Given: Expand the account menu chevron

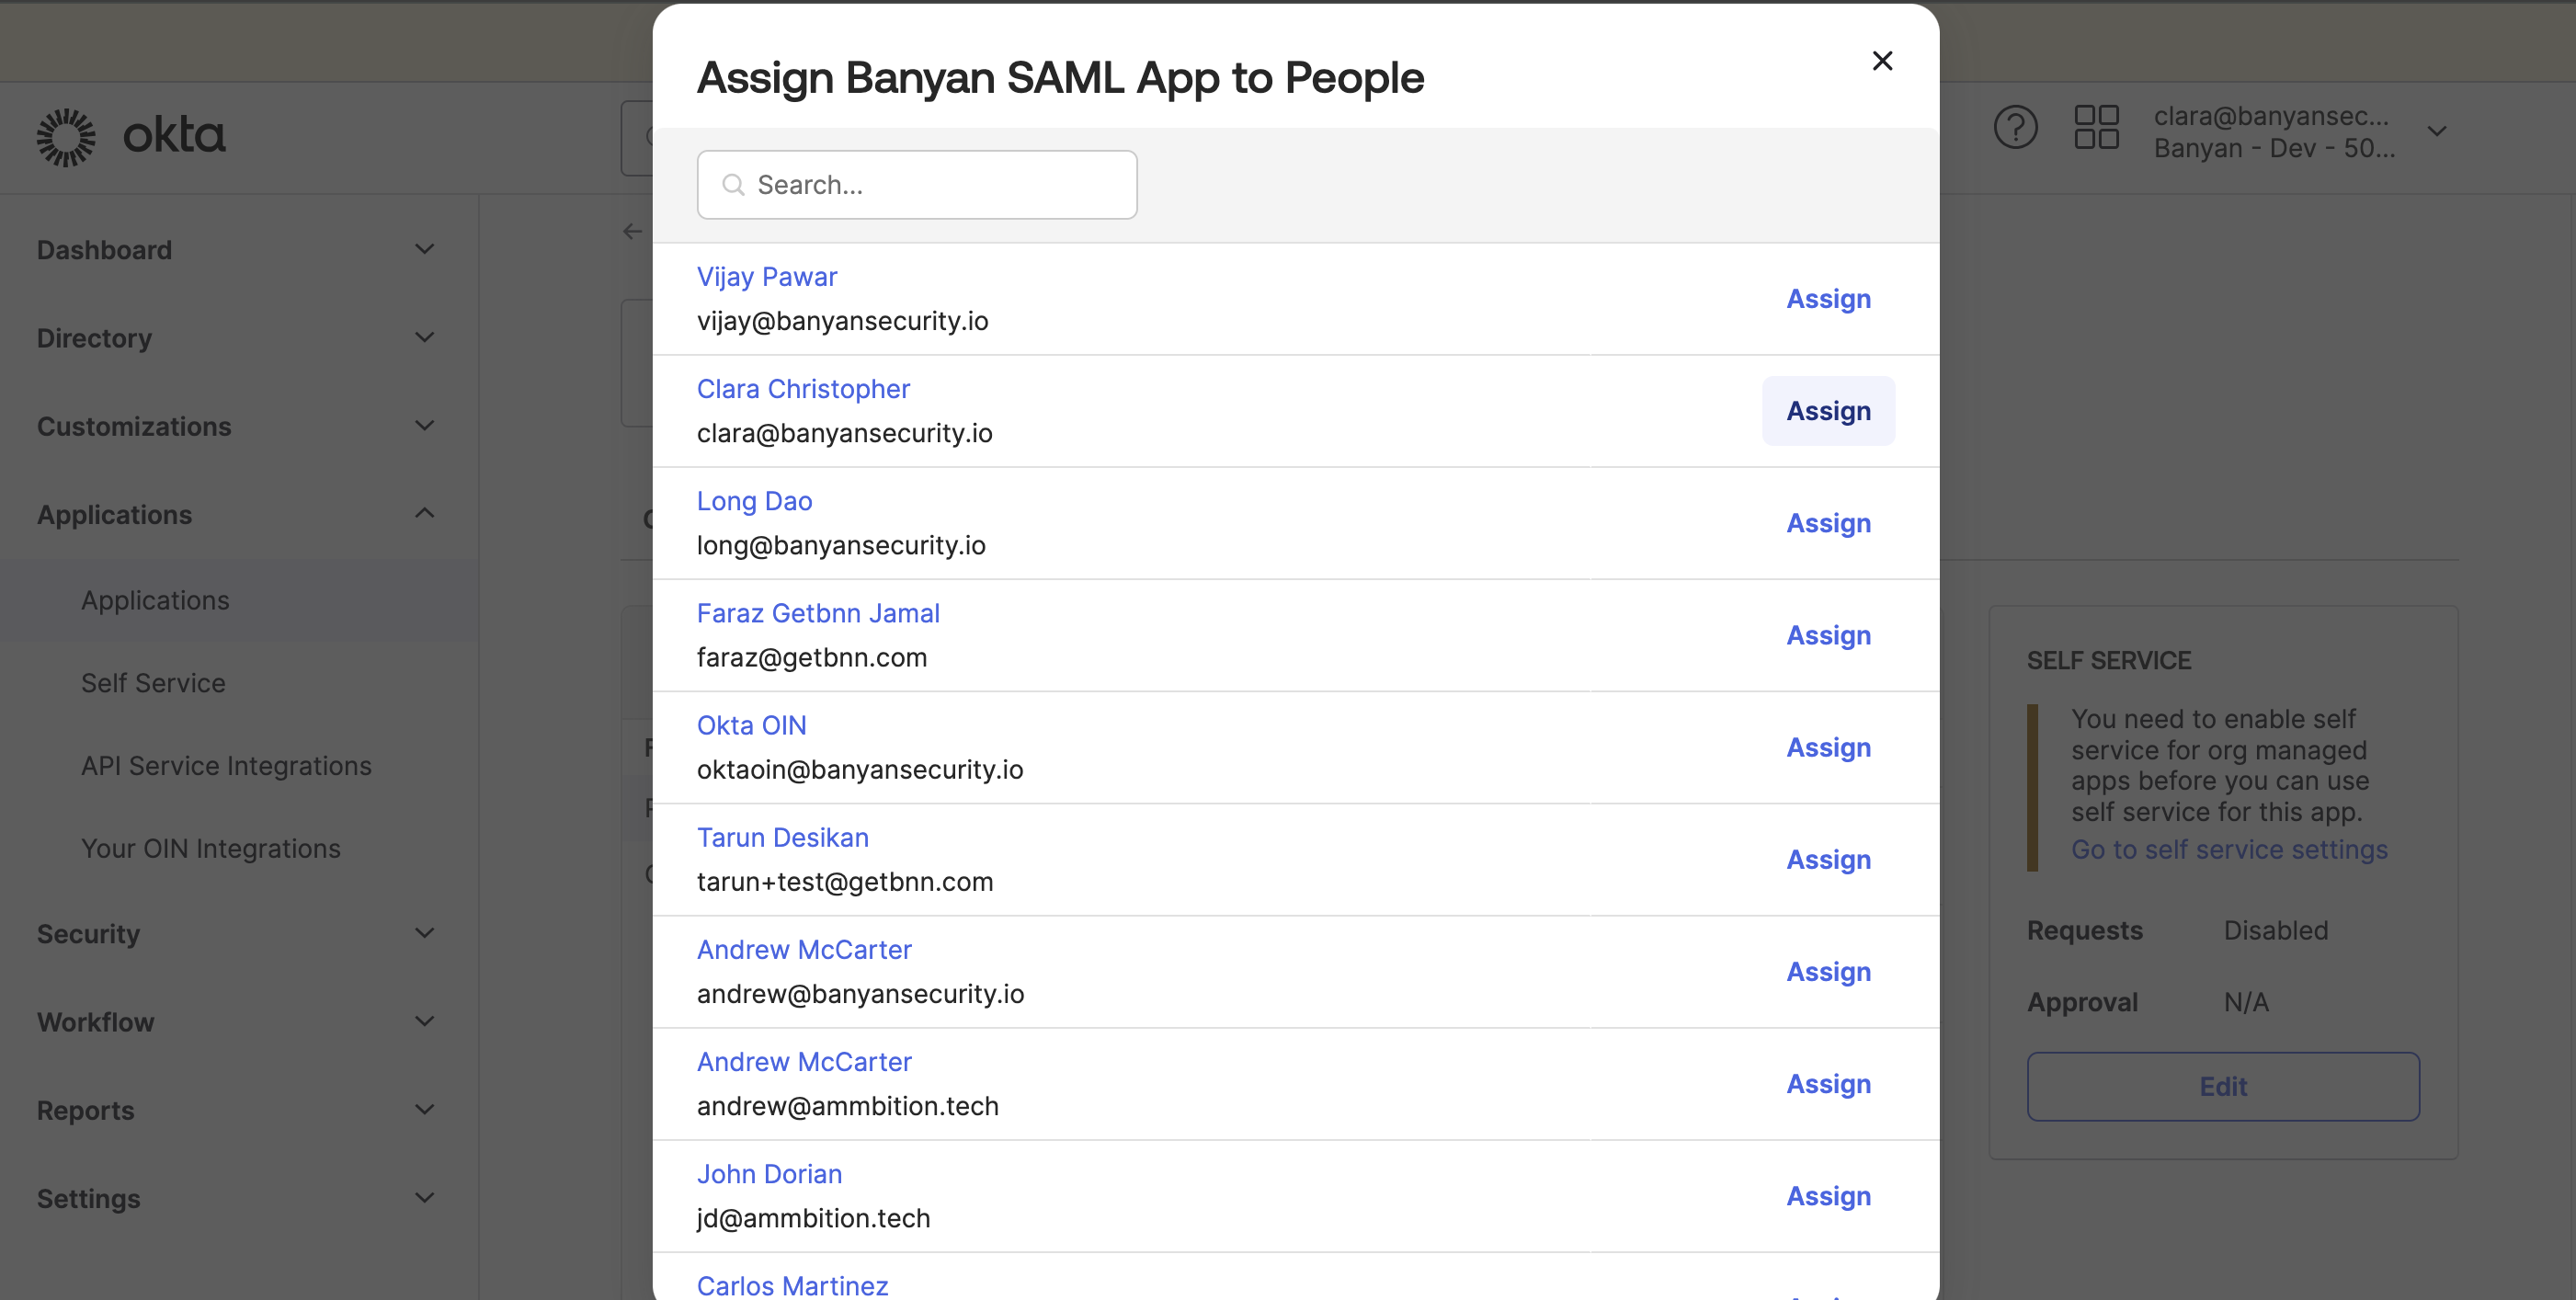Looking at the screenshot, I should [2437, 131].
